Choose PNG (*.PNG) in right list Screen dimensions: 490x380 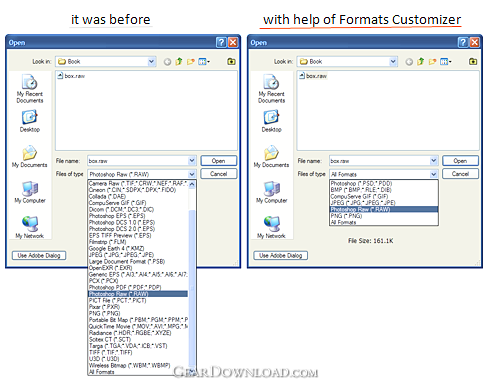pyautogui.click(x=384, y=216)
